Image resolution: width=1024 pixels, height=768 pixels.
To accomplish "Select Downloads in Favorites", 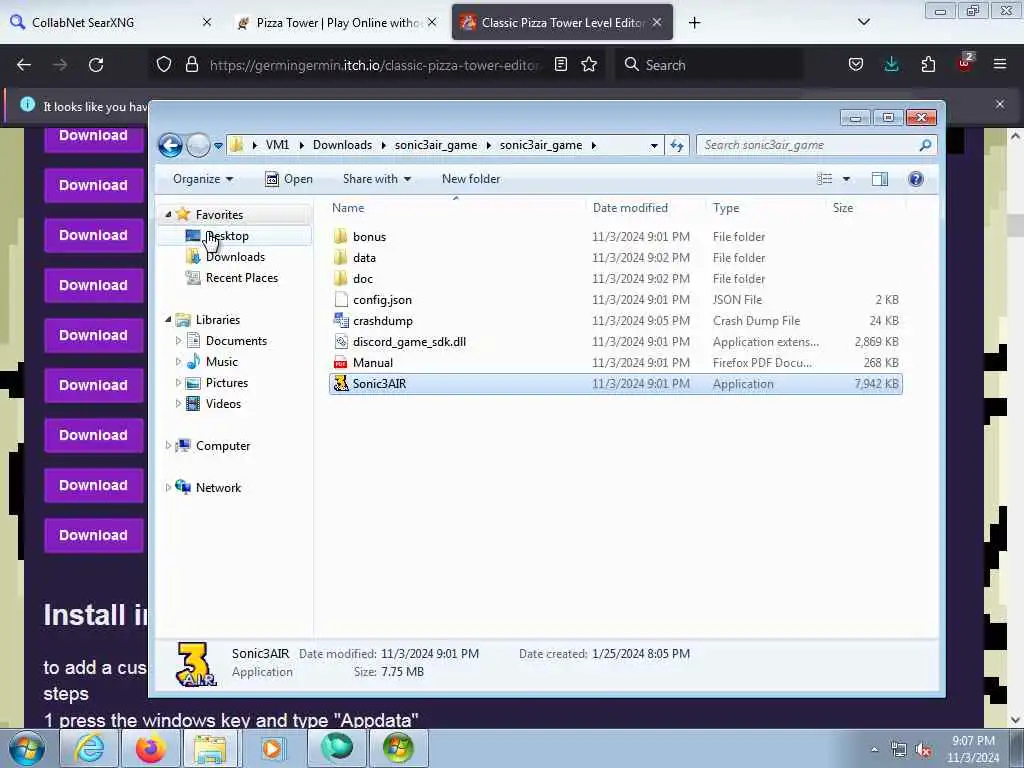I will tap(235, 257).
